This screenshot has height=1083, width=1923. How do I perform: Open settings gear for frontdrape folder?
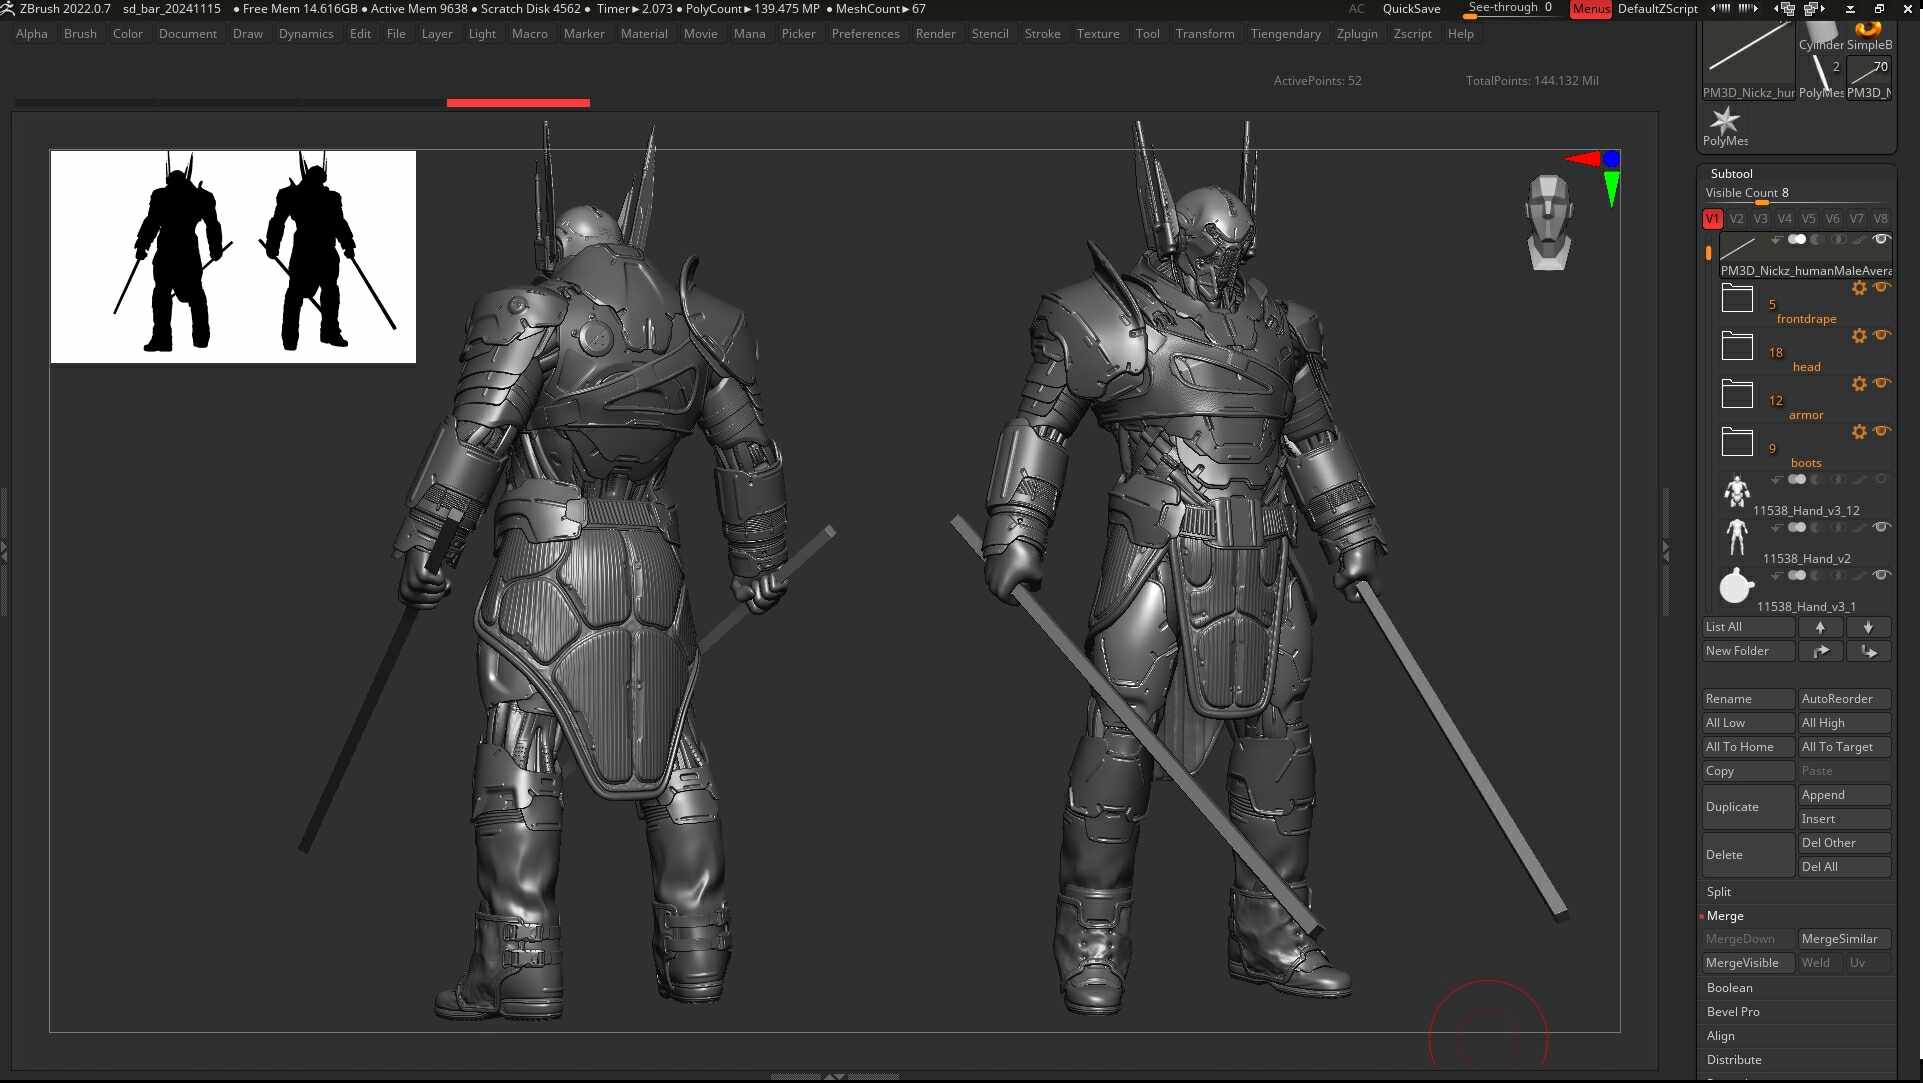[x=1858, y=288]
